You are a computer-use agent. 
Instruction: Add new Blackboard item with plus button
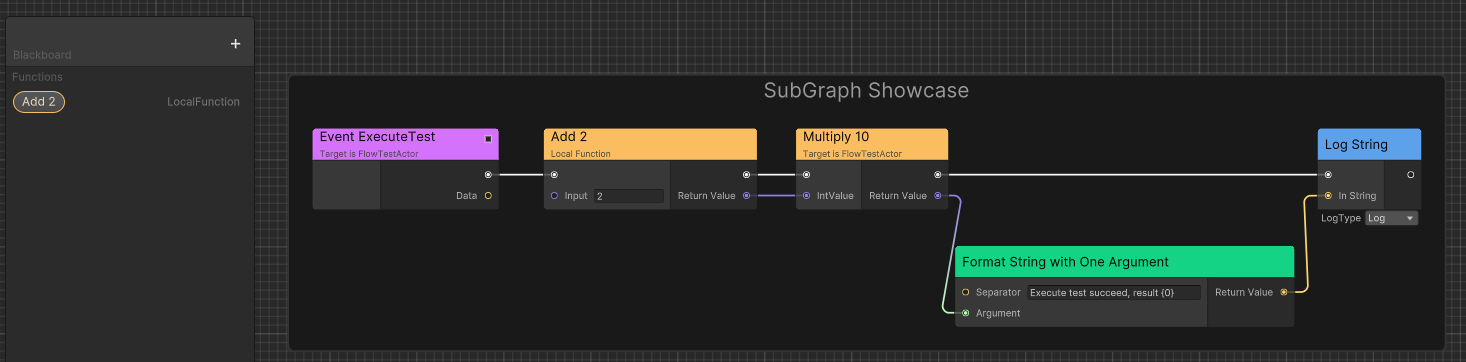click(x=236, y=44)
